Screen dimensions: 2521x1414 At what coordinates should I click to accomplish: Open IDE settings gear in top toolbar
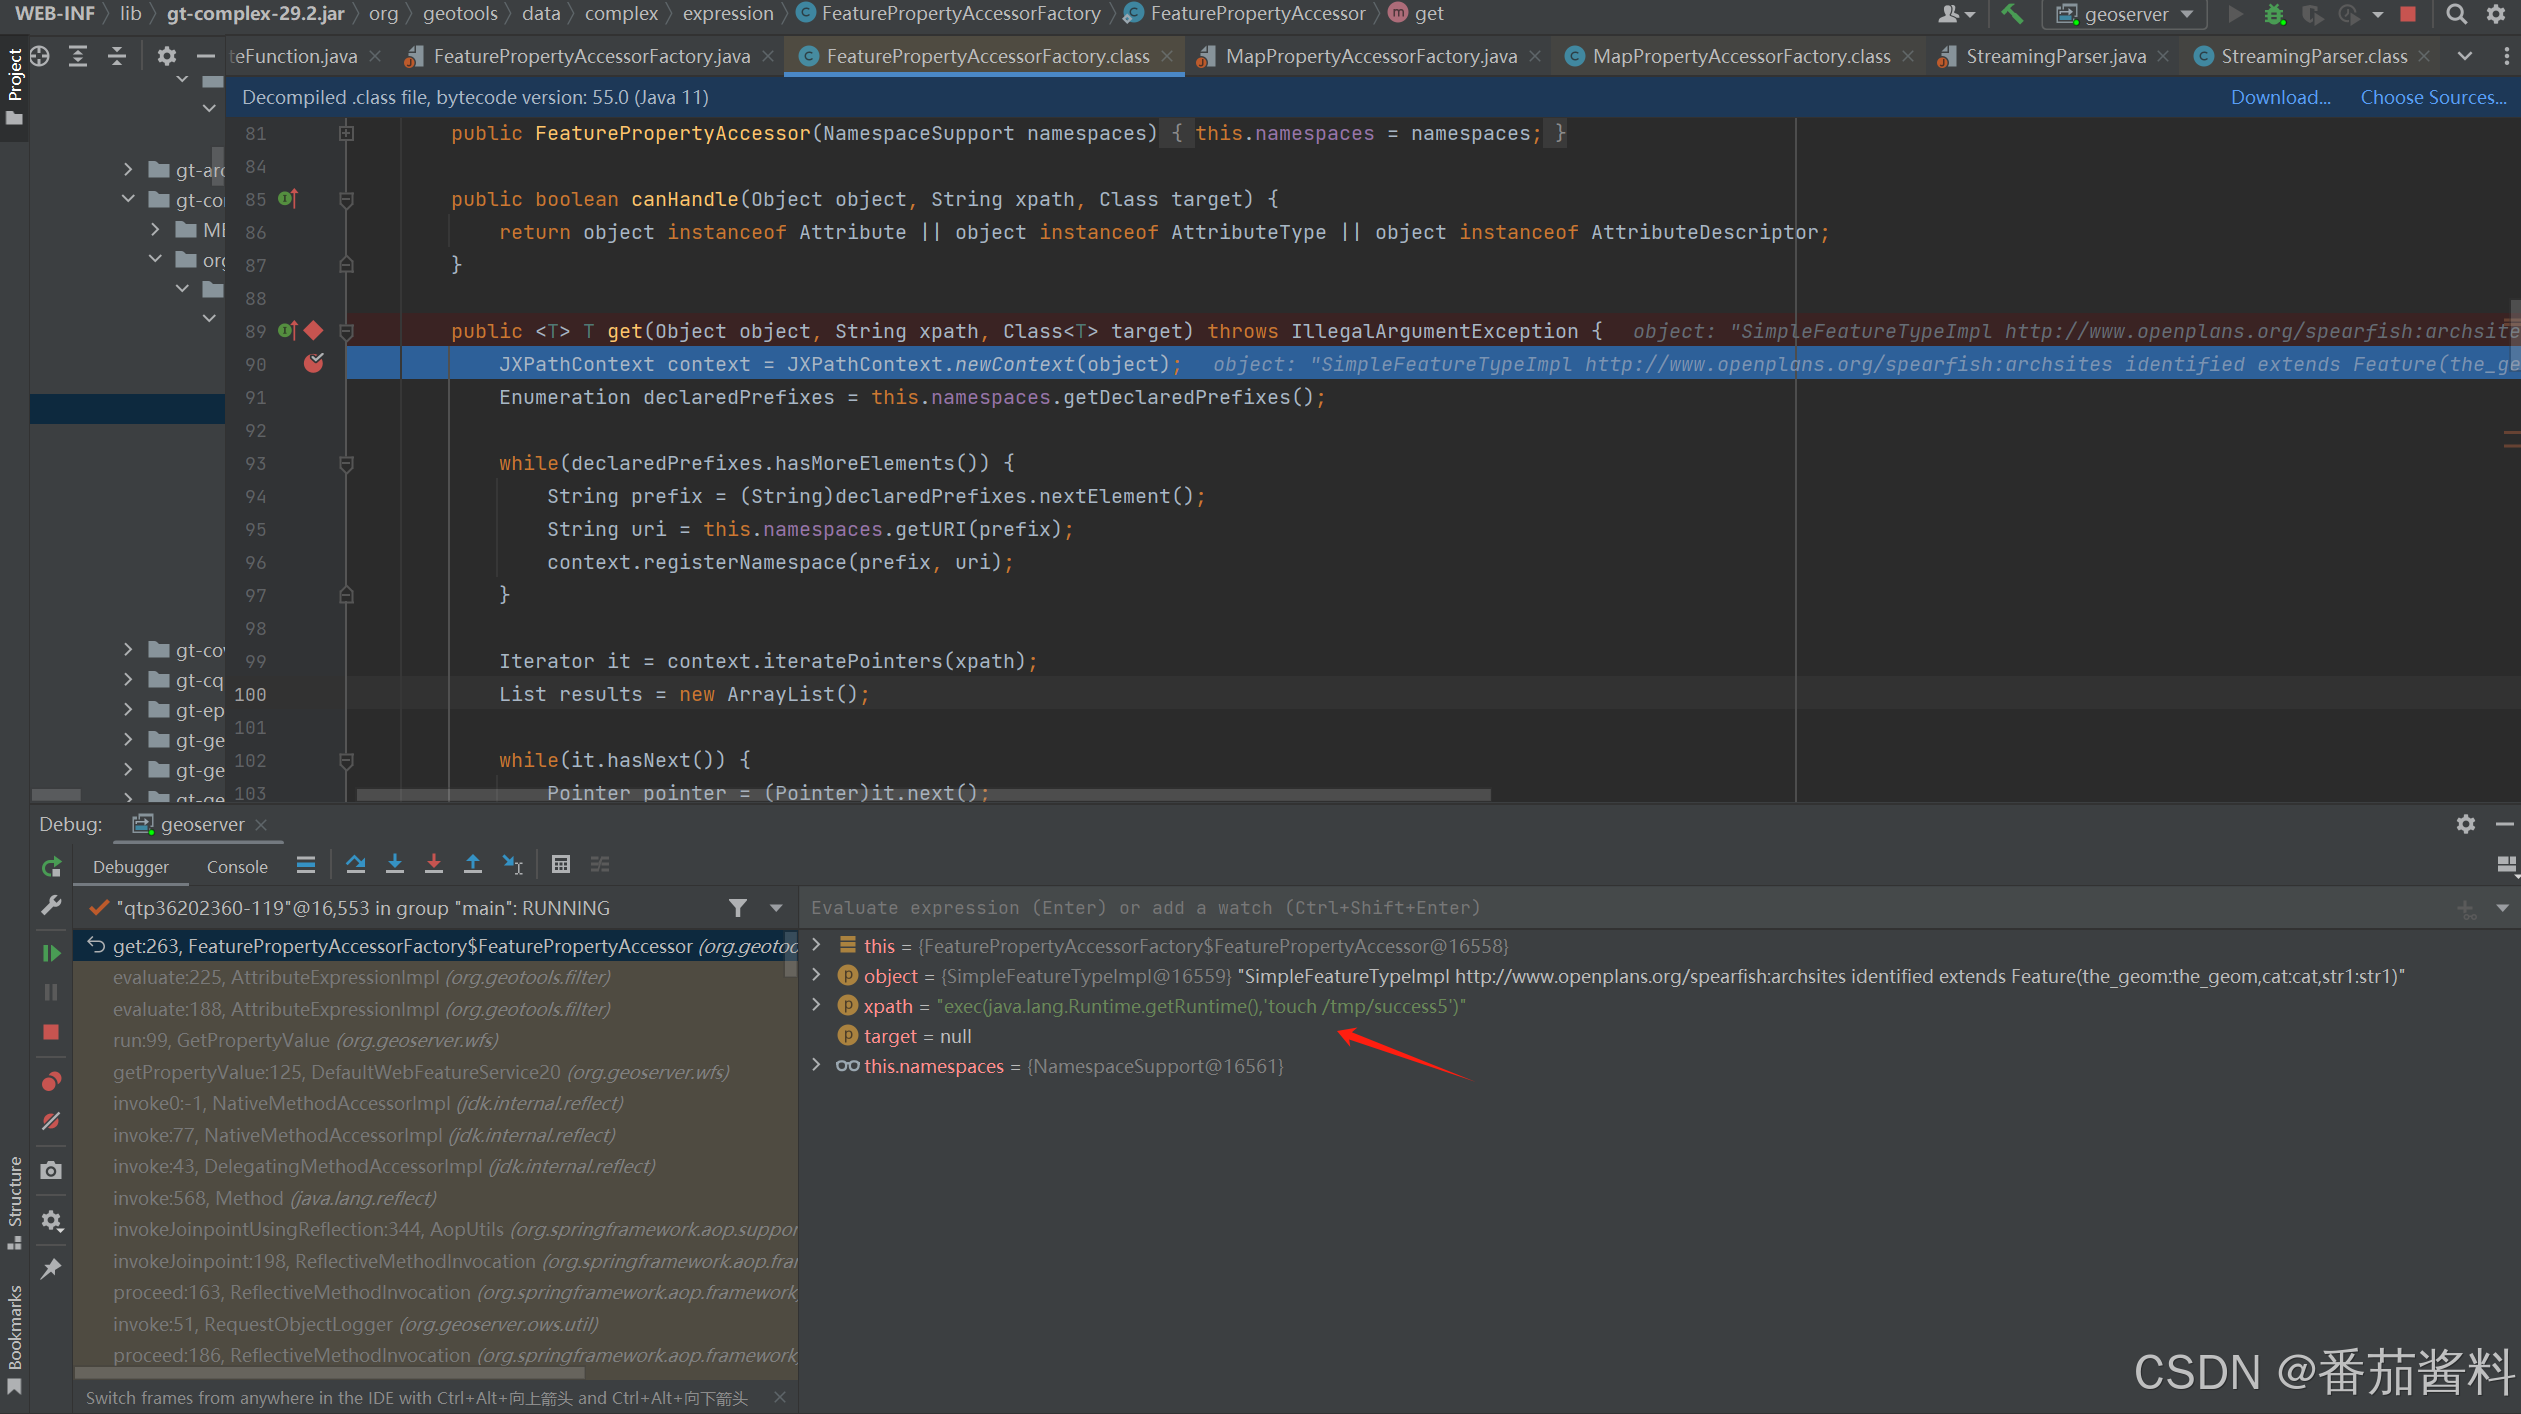2496,14
